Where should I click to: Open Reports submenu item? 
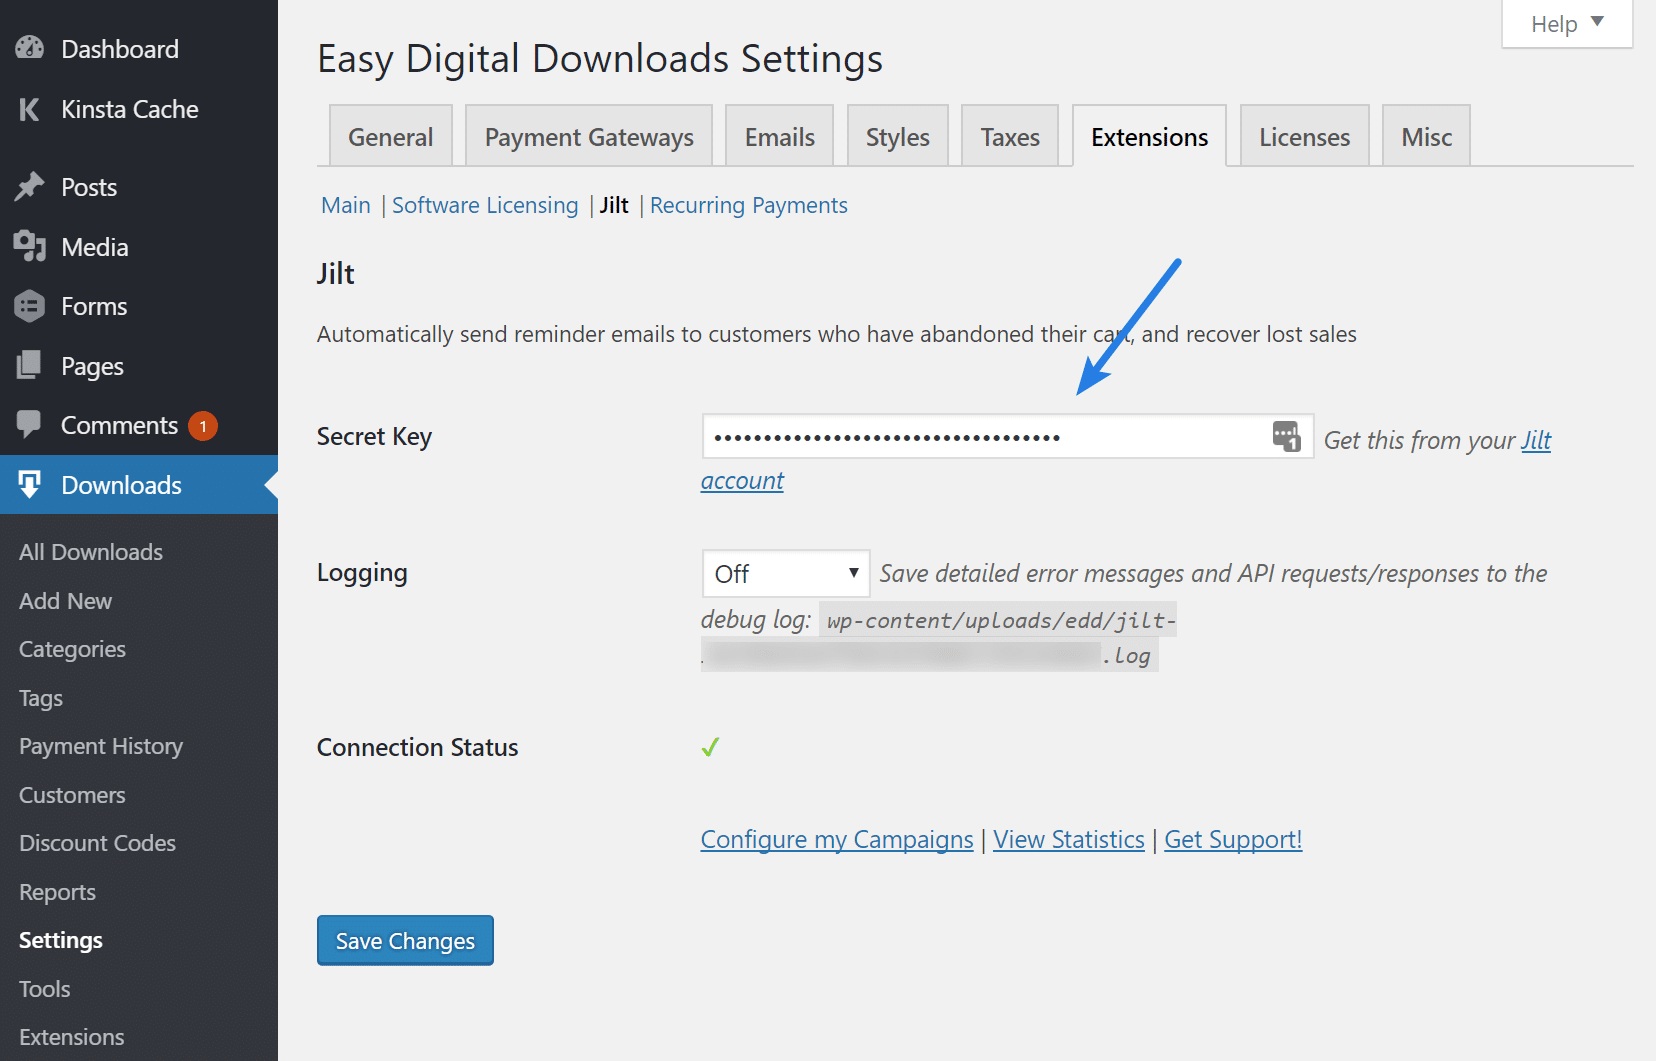[57, 892]
